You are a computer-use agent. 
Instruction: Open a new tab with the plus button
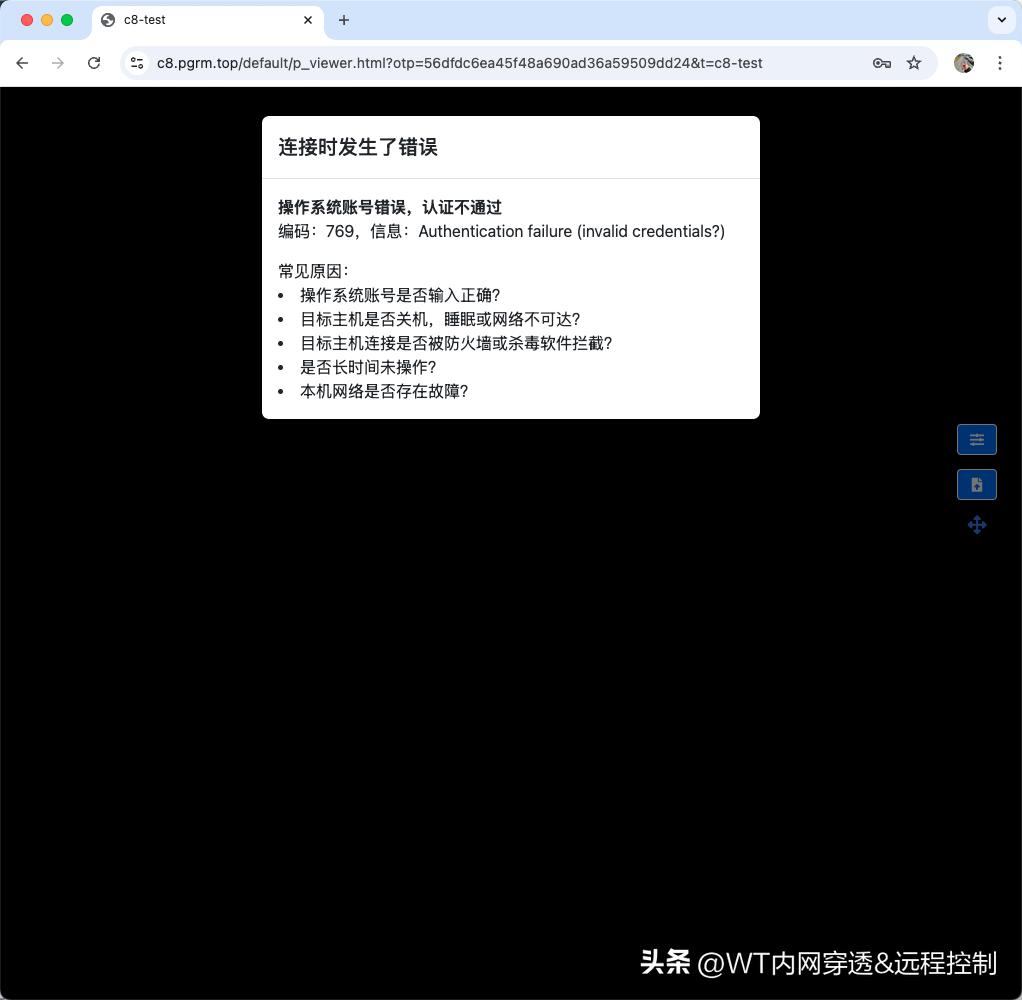[344, 20]
